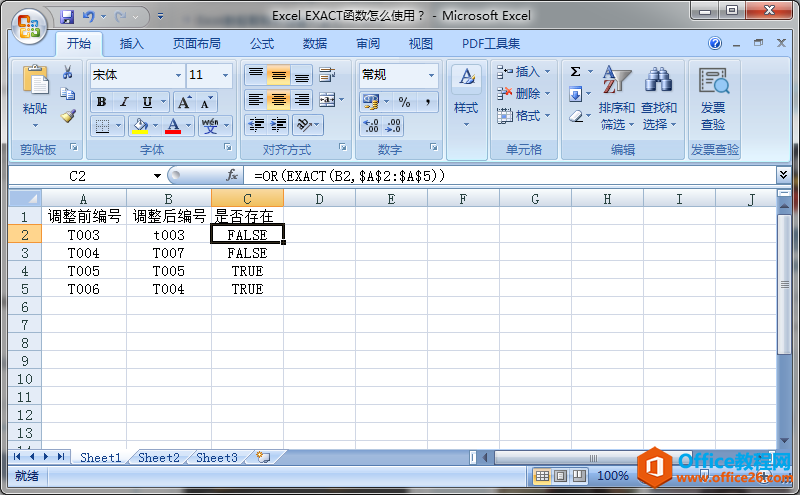
Task: Expand the Name Box dropdown arrow
Action: click(157, 176)
